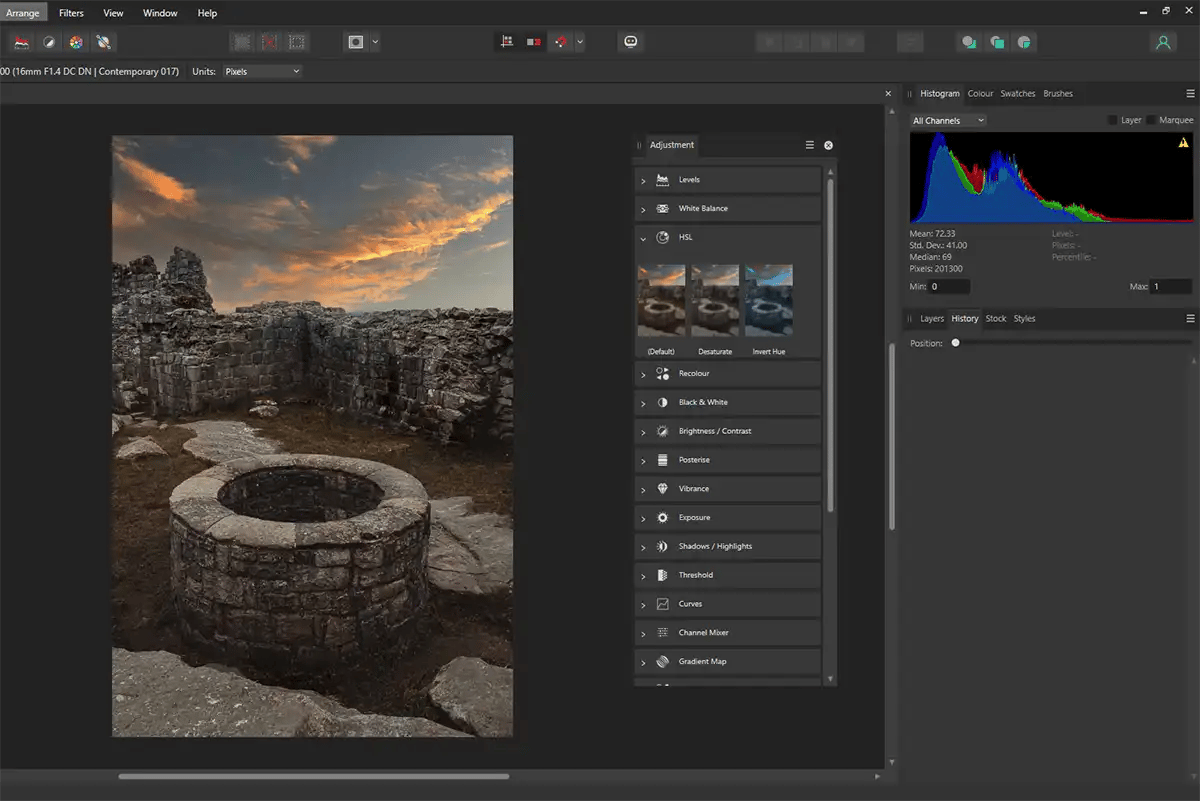1200x801 pixels.
Task: Click the Move By Whole Pixels icon
Action: tap(534, 42)
